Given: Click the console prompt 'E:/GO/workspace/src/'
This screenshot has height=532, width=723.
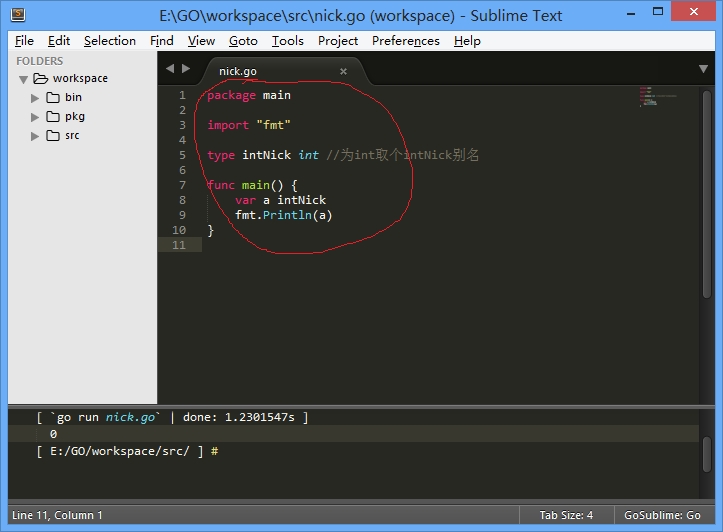Looking at the screenshot, I should pyautogui.click(x=120, y=451).
